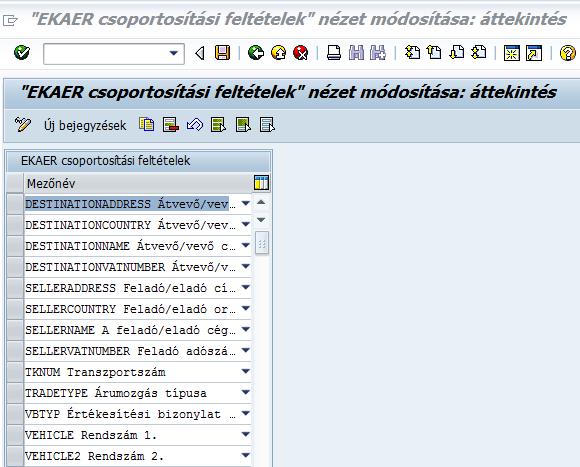The image size is (580, 467).
Task: Cancel with the red X icon
Action: click(301, 53)
